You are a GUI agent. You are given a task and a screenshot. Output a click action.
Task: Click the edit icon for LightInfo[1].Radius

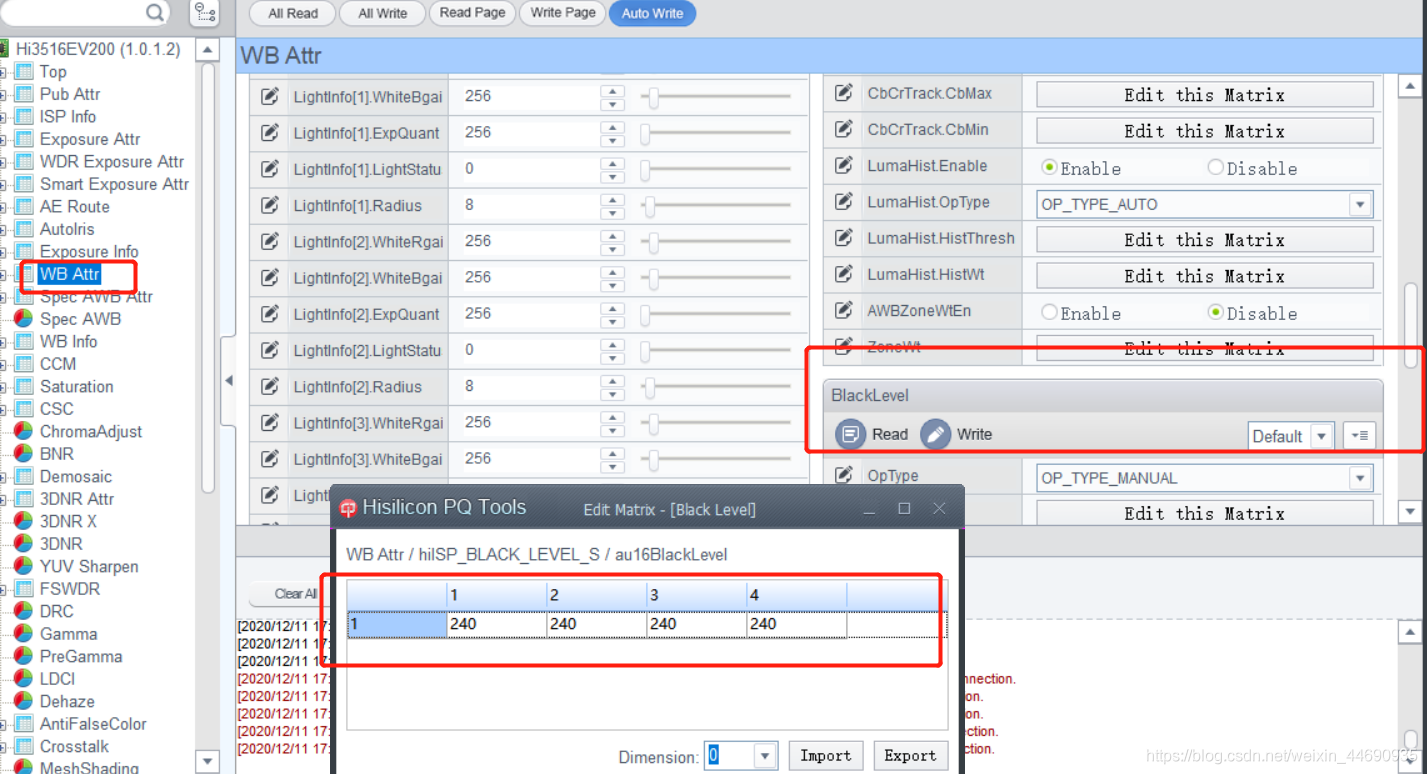click(x=269, y=206)
